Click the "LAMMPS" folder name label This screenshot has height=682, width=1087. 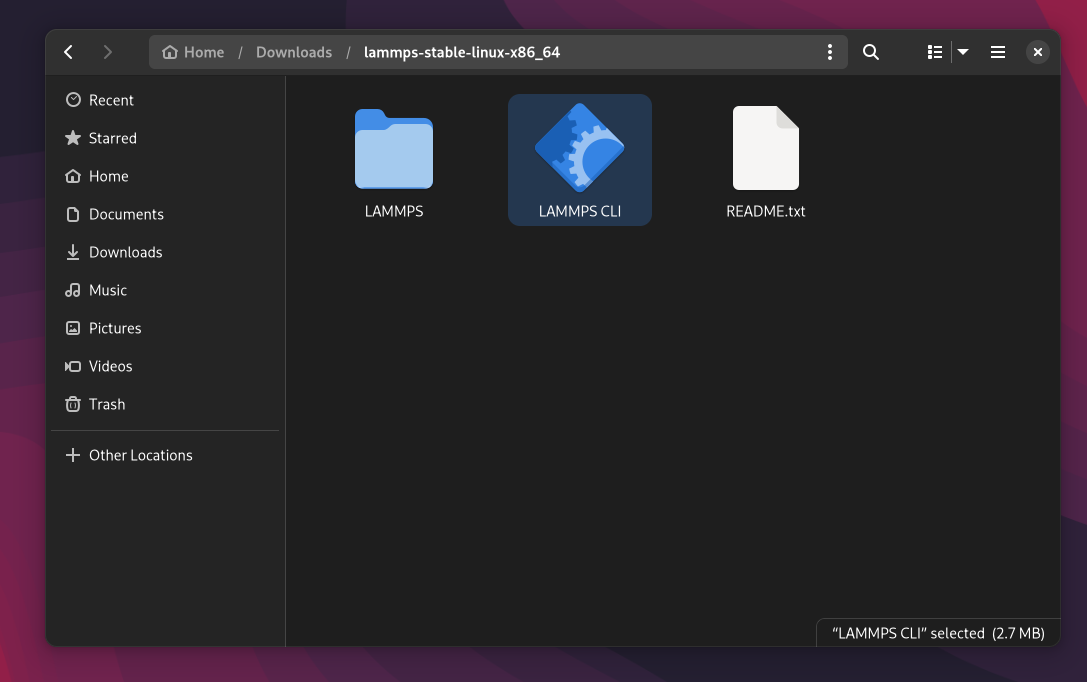(x=394, y=211)
